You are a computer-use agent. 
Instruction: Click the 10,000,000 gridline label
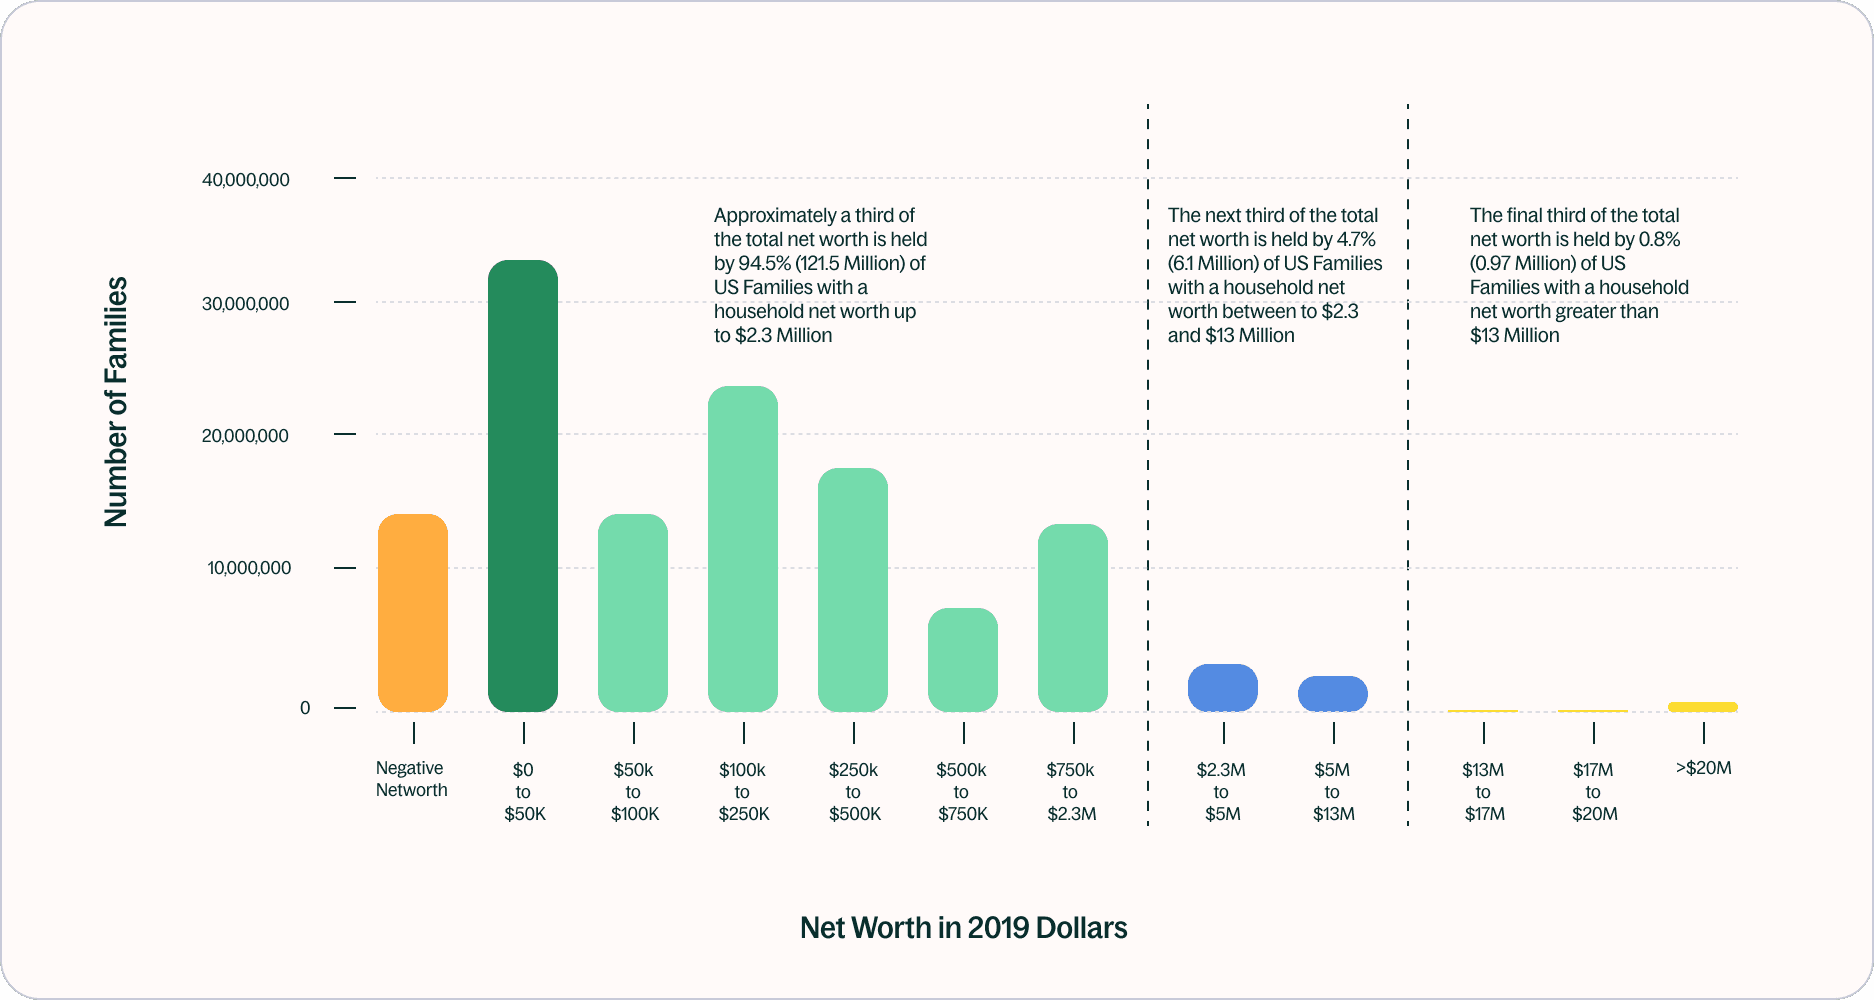(248, 567)
